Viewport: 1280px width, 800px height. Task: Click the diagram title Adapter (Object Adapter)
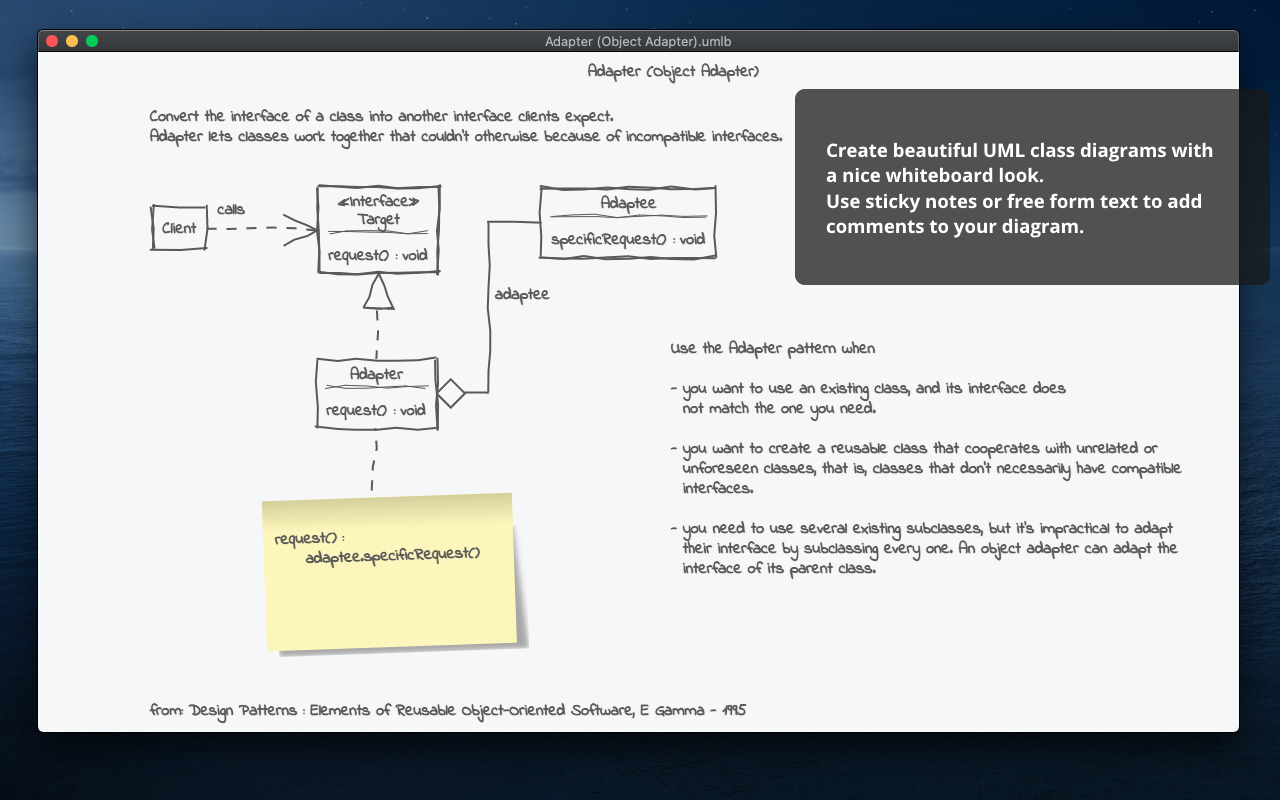click(672, 71)
